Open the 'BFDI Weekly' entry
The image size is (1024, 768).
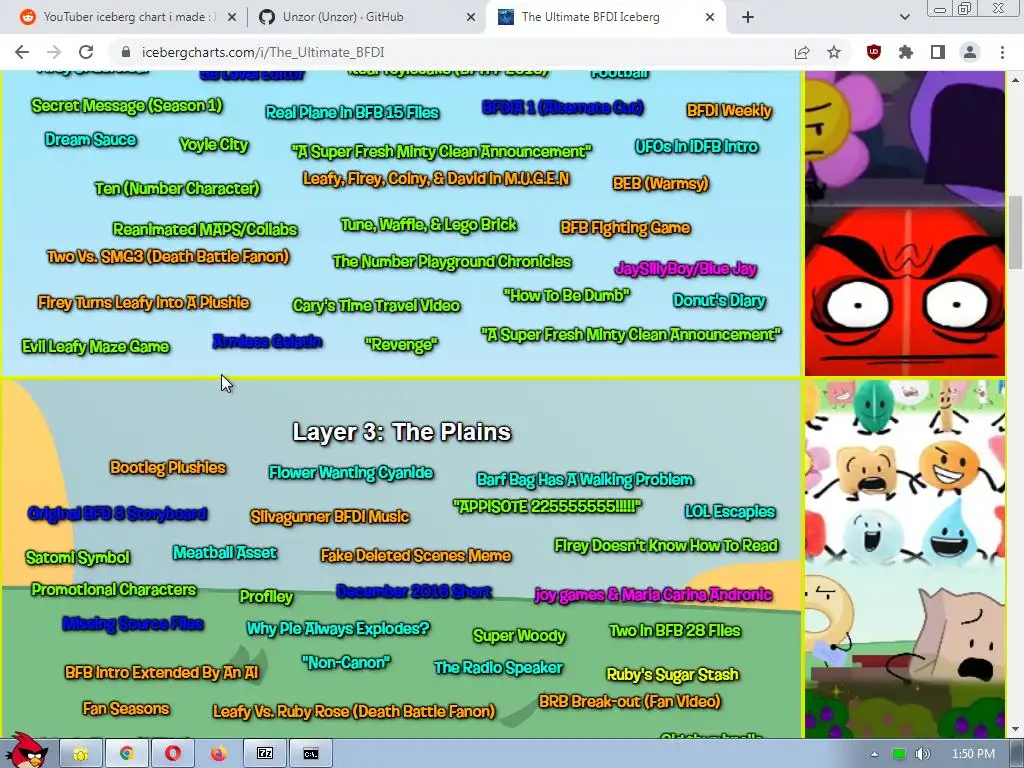coord(729,110)
